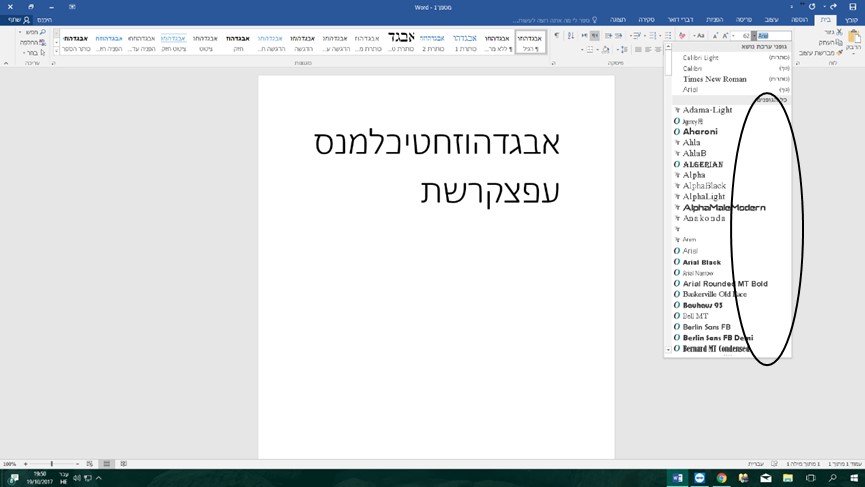Apply the heading 1 style thumbnail
The image size is (865, 487).
click(x=464, y=42)
